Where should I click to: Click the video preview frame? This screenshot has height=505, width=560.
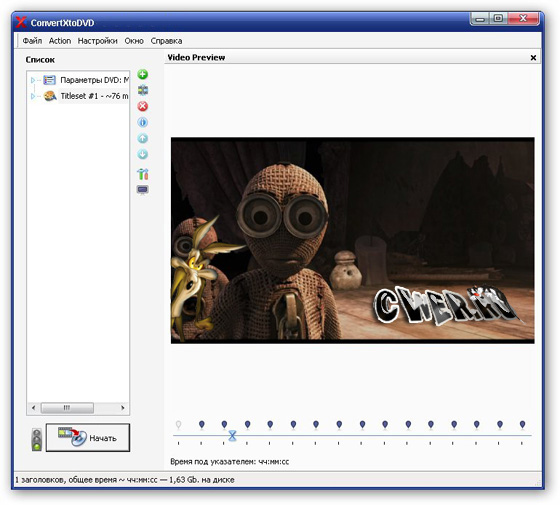352,240
